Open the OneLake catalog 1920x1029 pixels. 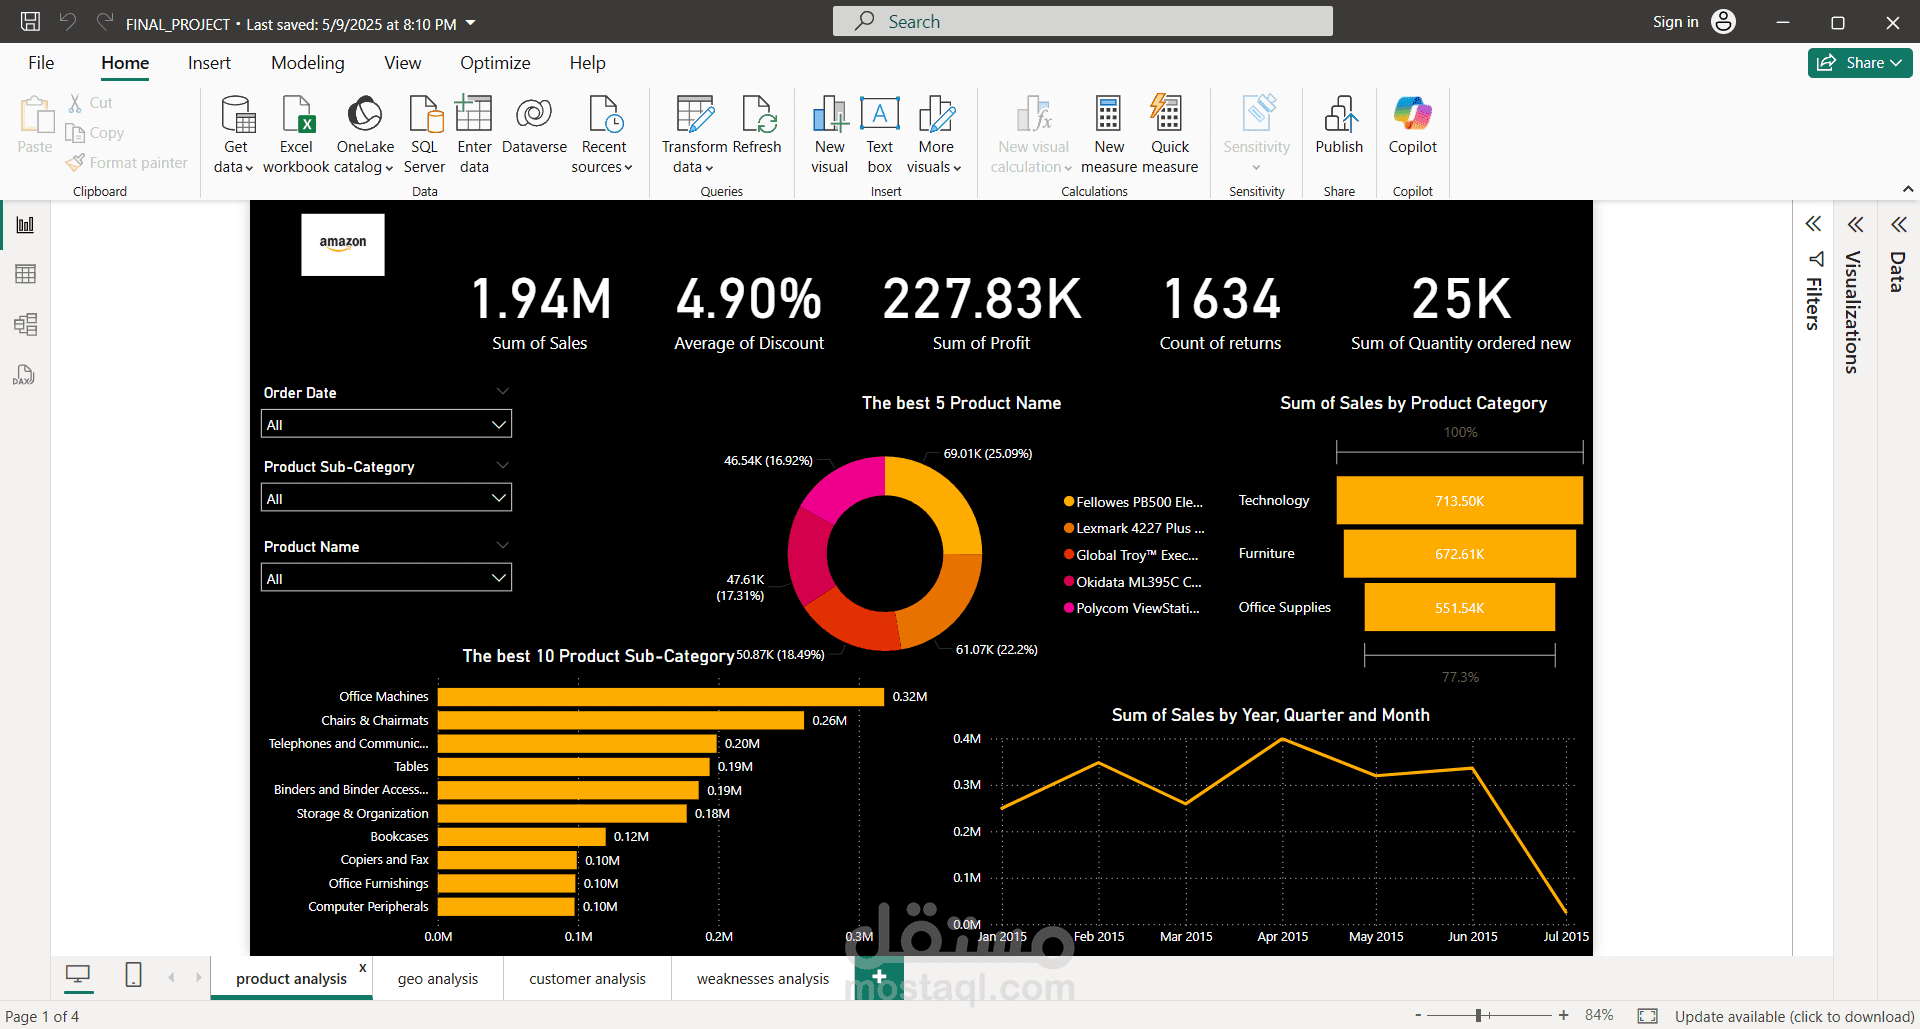tap(365, 134)
